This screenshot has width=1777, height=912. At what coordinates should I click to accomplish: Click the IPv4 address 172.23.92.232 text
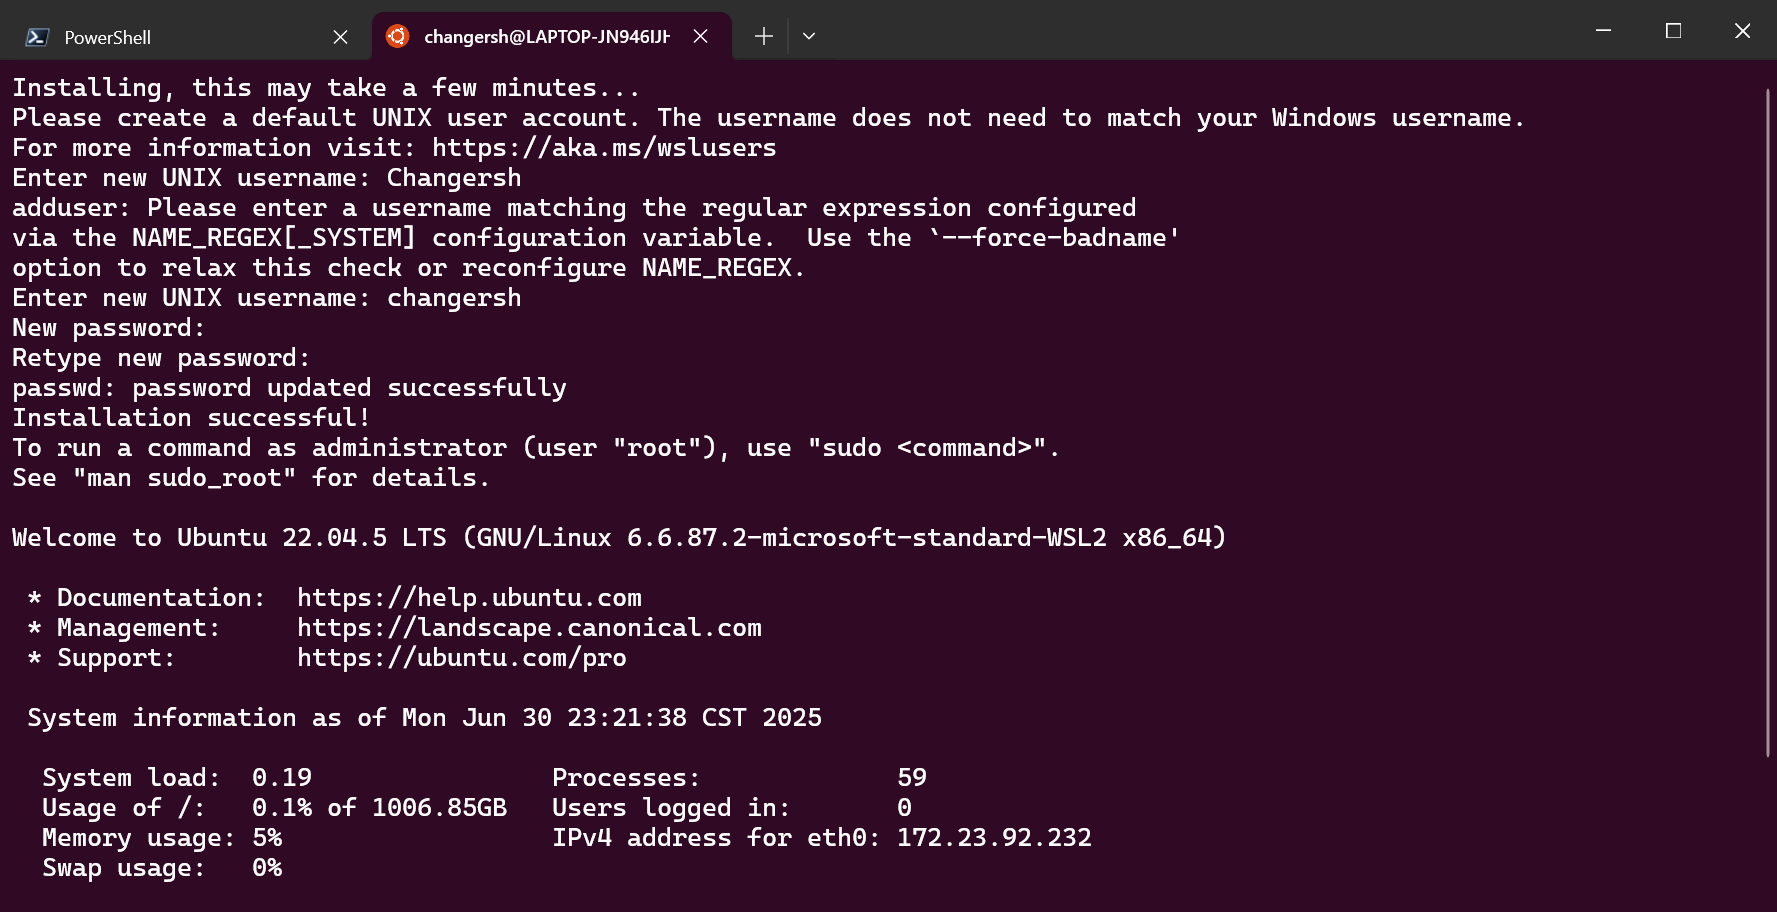point(994,838)
